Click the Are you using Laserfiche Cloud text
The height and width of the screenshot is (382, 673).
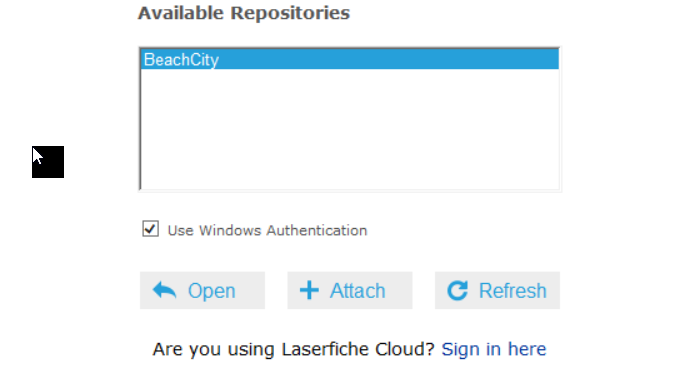[x=294, y=349]
